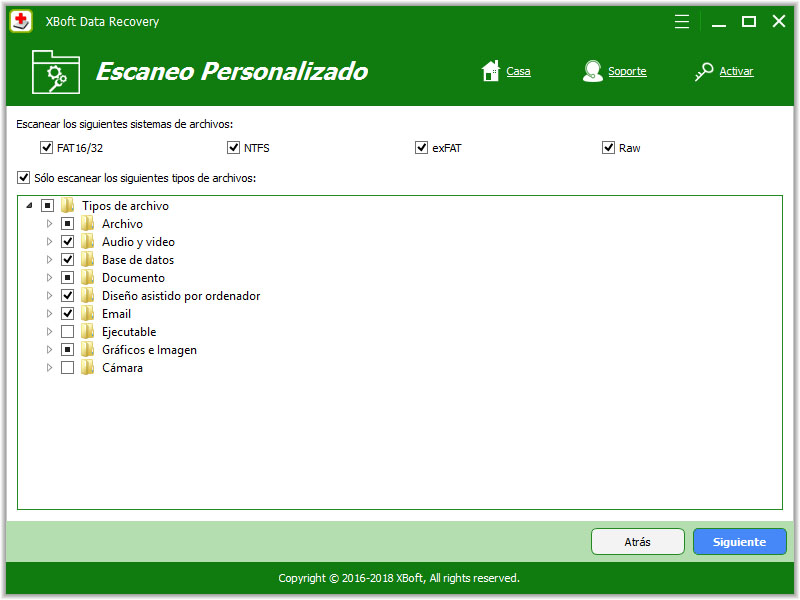Expand Diseño asistido por ordenador node
This screenshot has width=800, height=600.
pos(49,295)
